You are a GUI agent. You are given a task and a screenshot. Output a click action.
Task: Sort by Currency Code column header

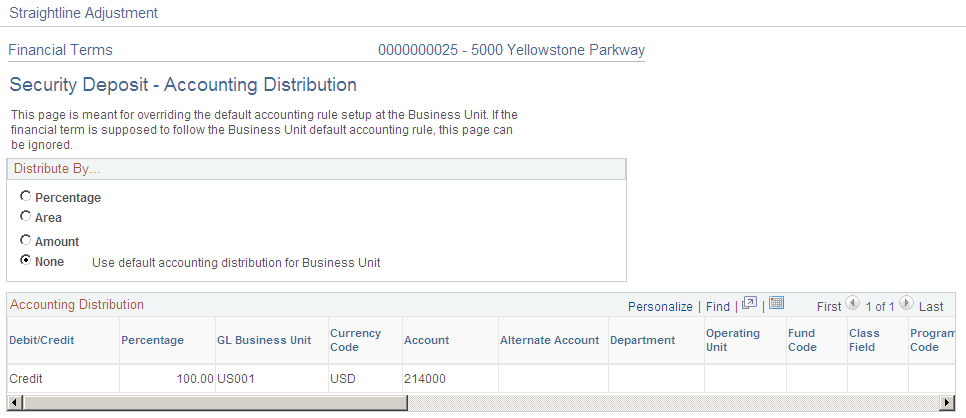[355, 340]
